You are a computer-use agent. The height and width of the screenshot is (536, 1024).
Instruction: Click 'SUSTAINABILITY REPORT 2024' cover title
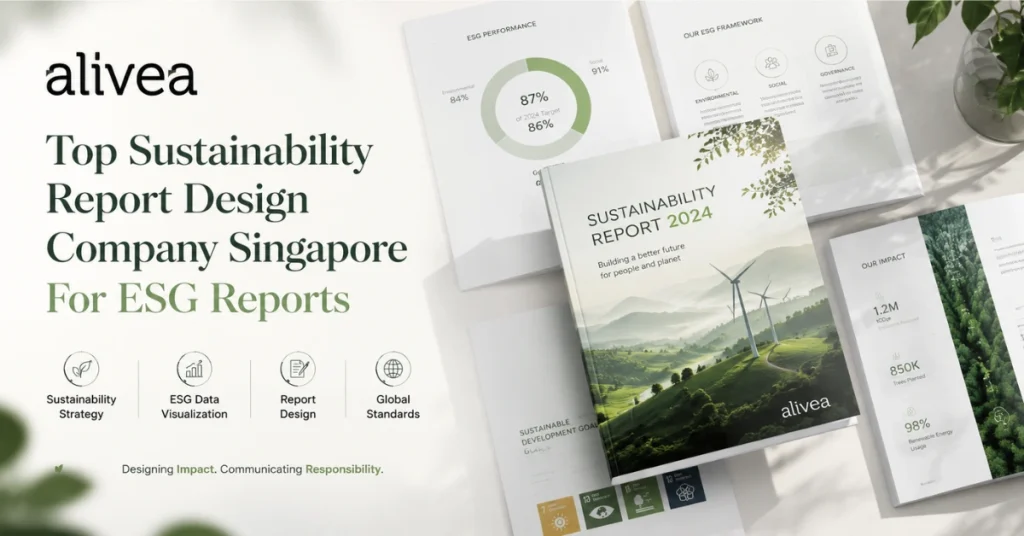[652, 215]
